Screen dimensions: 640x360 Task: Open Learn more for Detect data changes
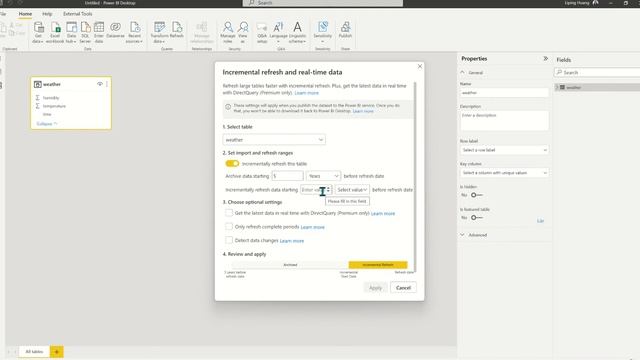[x=292, y=241]
